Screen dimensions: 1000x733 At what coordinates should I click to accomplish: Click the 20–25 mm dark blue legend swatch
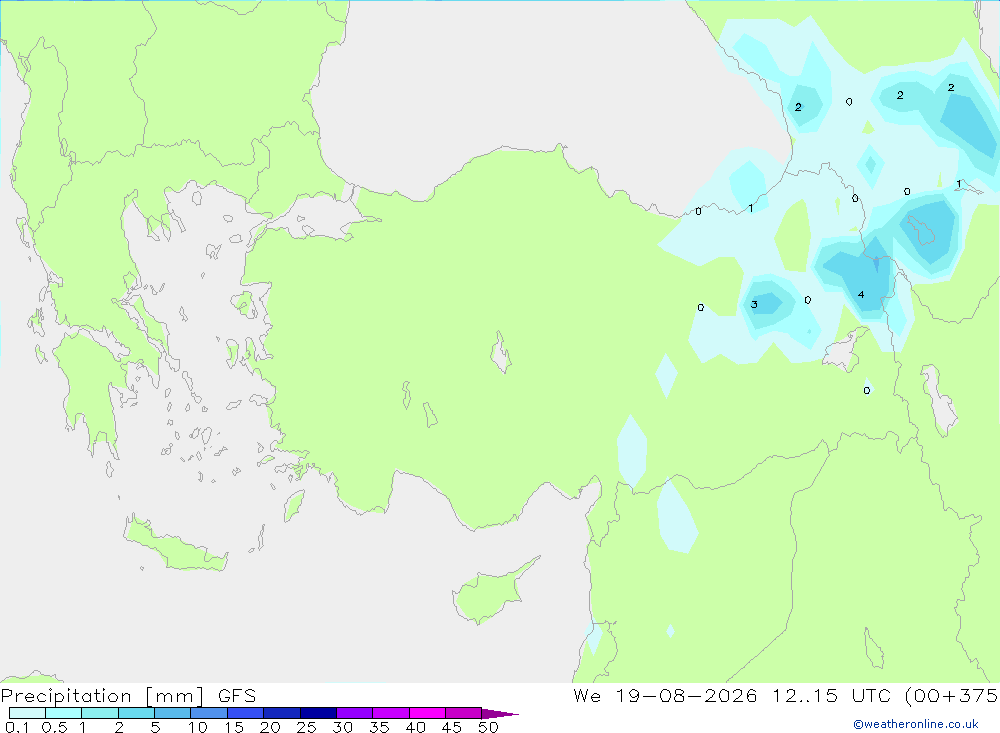point(281,713)
